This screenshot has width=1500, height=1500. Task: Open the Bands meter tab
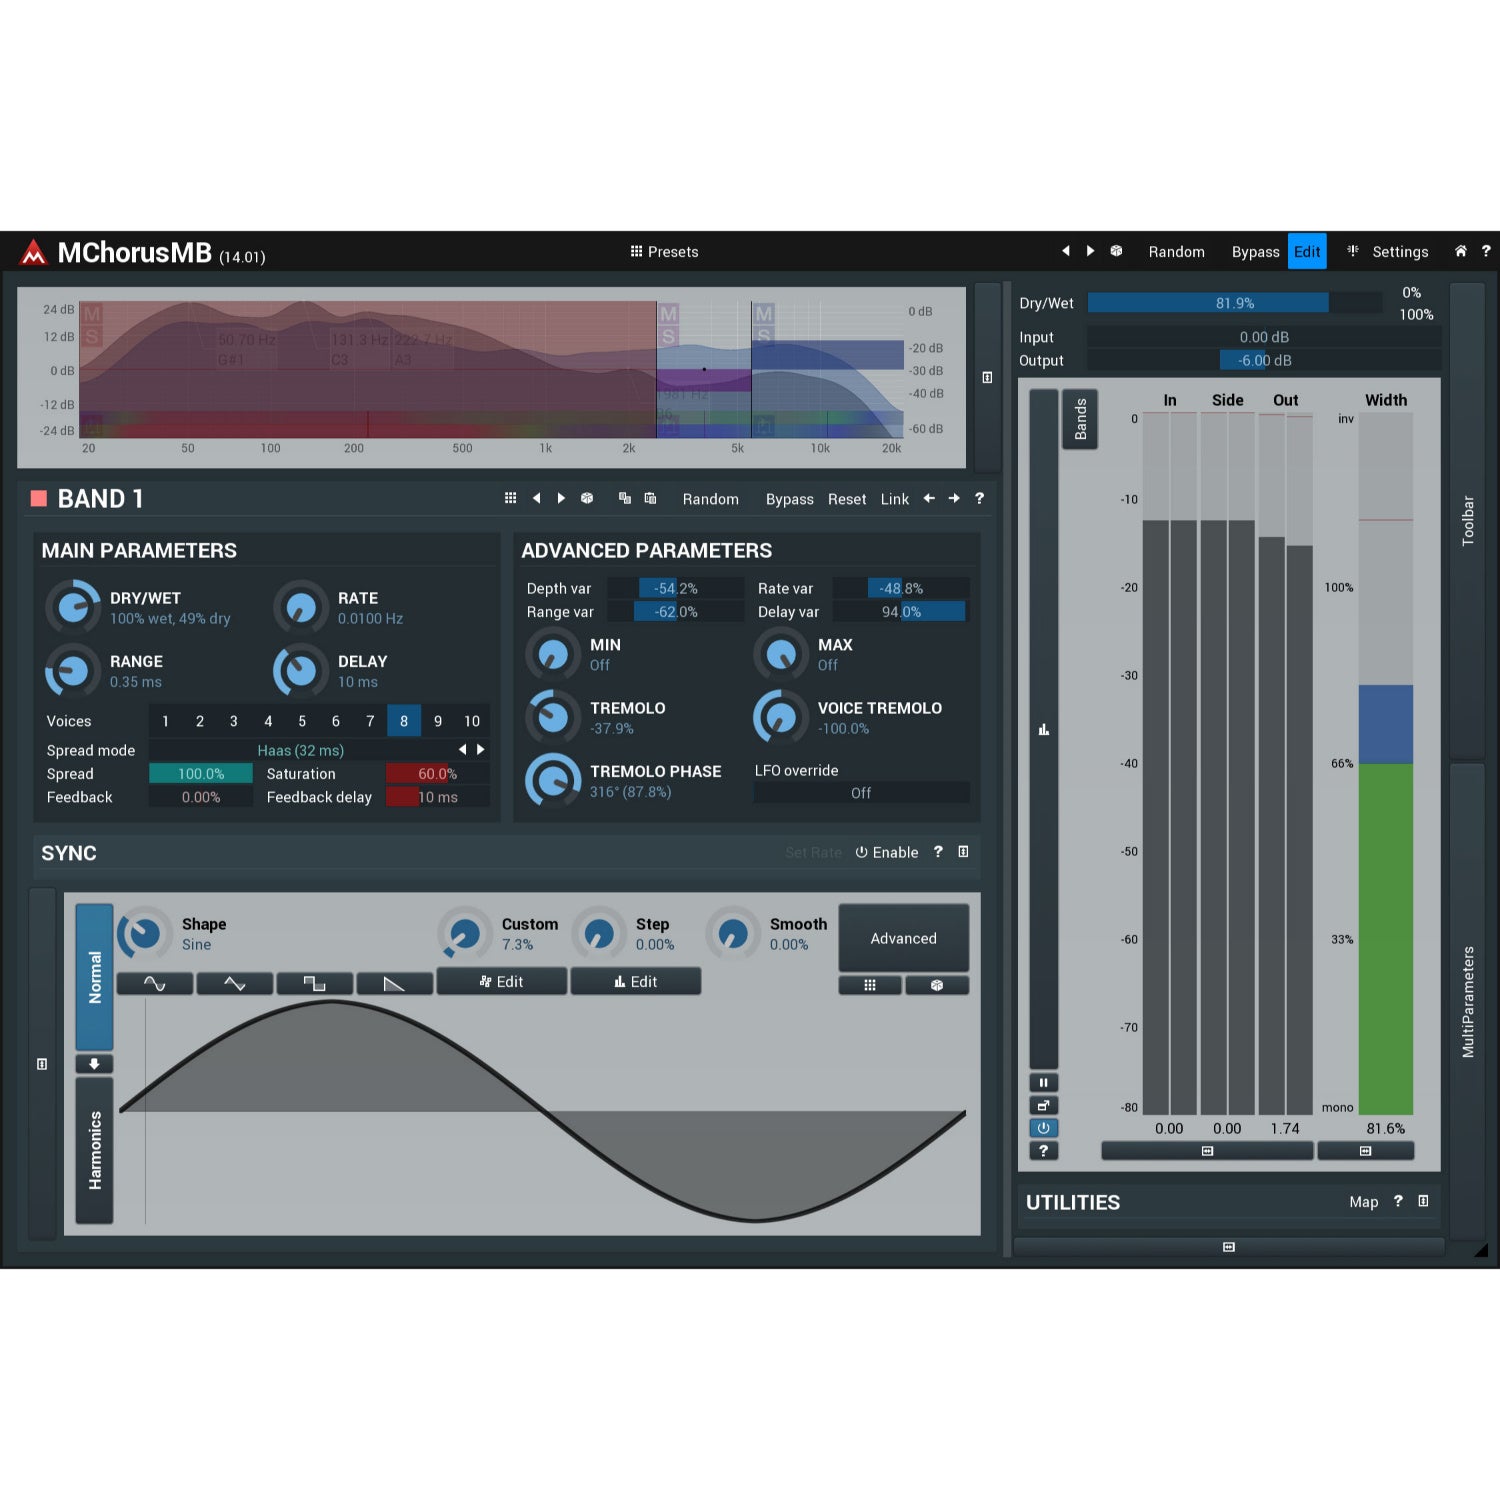coord(1080,419)
